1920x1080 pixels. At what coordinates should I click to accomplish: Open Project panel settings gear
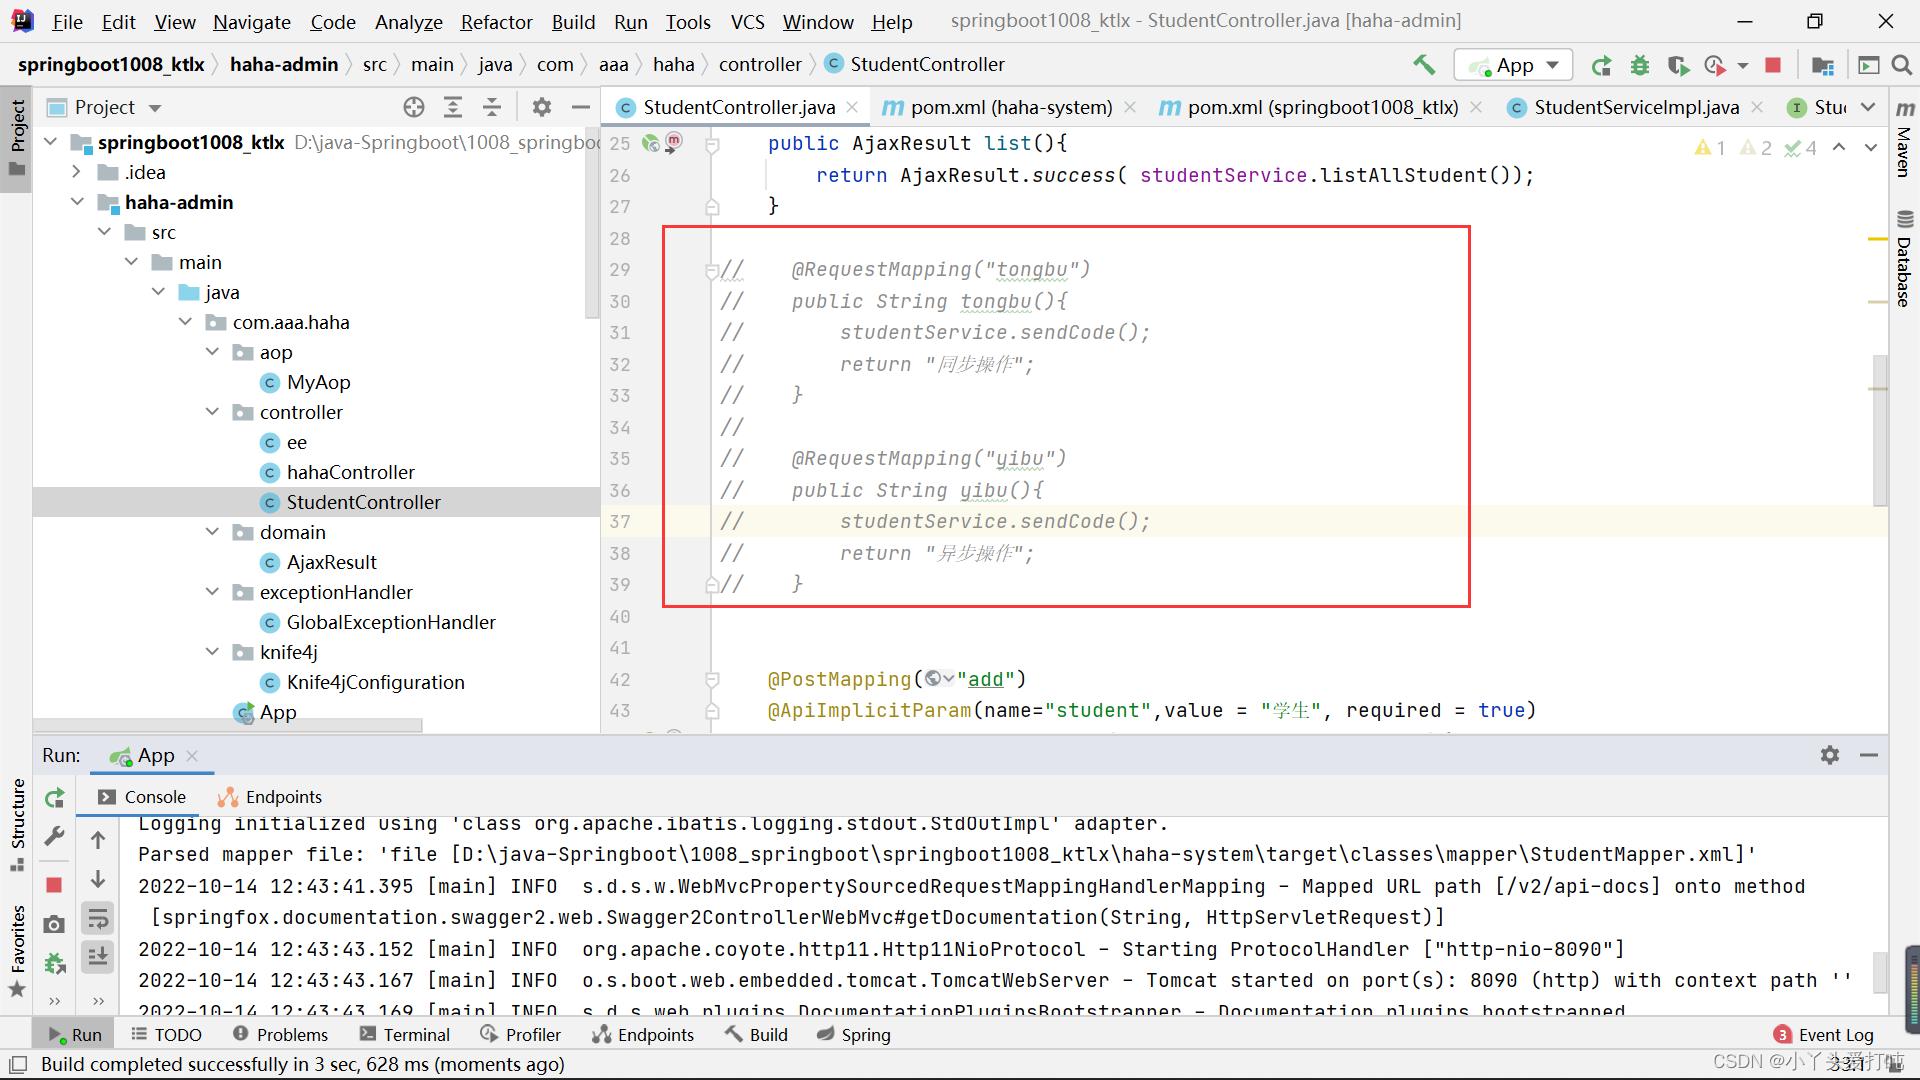[542, 107]
